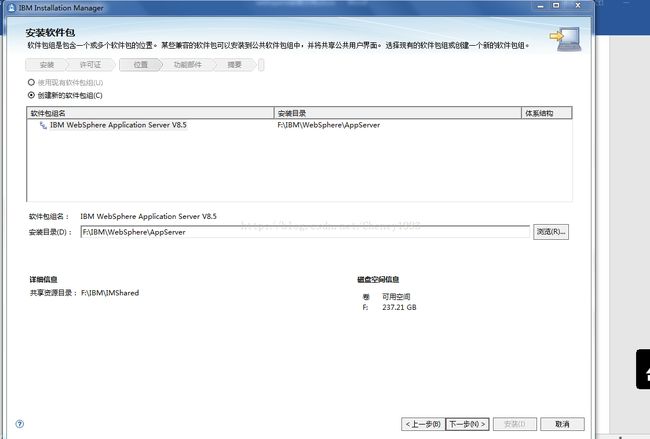Click the help question mark icon
The height and width of the screenshot is (439, 650).
(19, 424)
